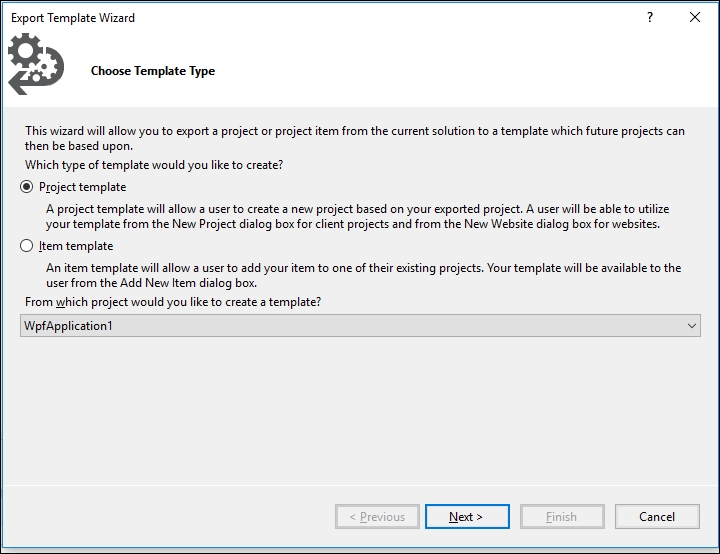Click the Item template label text

76,246
